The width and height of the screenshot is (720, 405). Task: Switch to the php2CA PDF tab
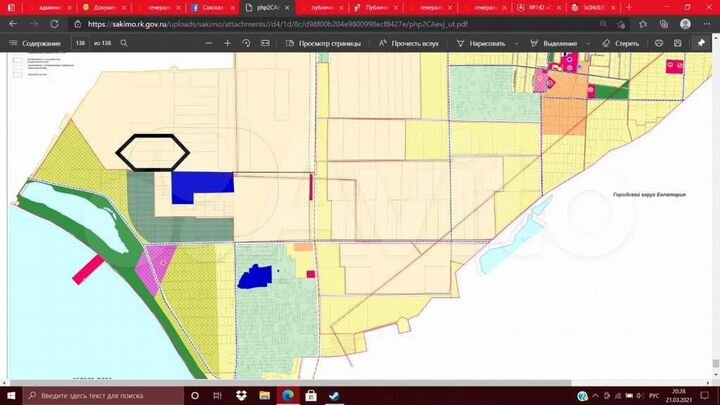click(268, 8)
